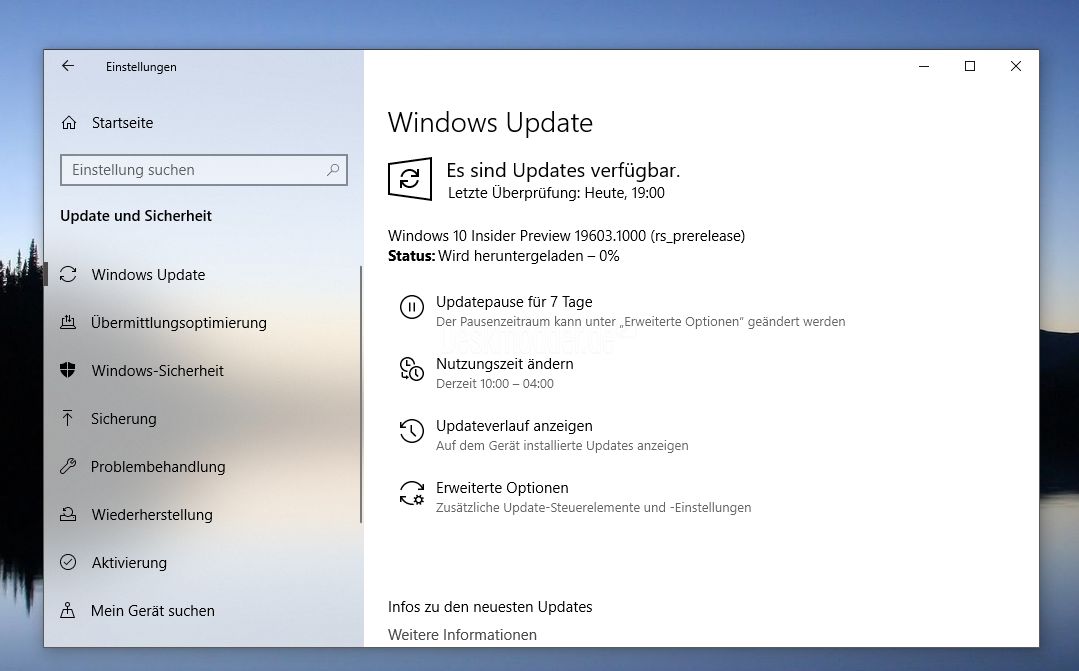Open Übermittlungsoptimierung in the sidebar
Viewport: 1079px width, 671px height.
(x=178, y=323)
